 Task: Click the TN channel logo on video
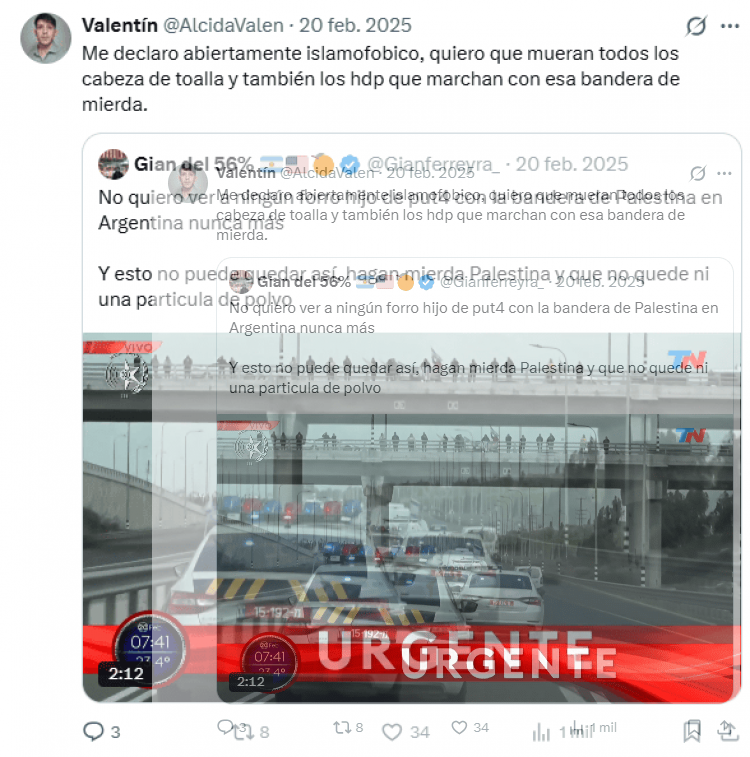coord(687,359)
